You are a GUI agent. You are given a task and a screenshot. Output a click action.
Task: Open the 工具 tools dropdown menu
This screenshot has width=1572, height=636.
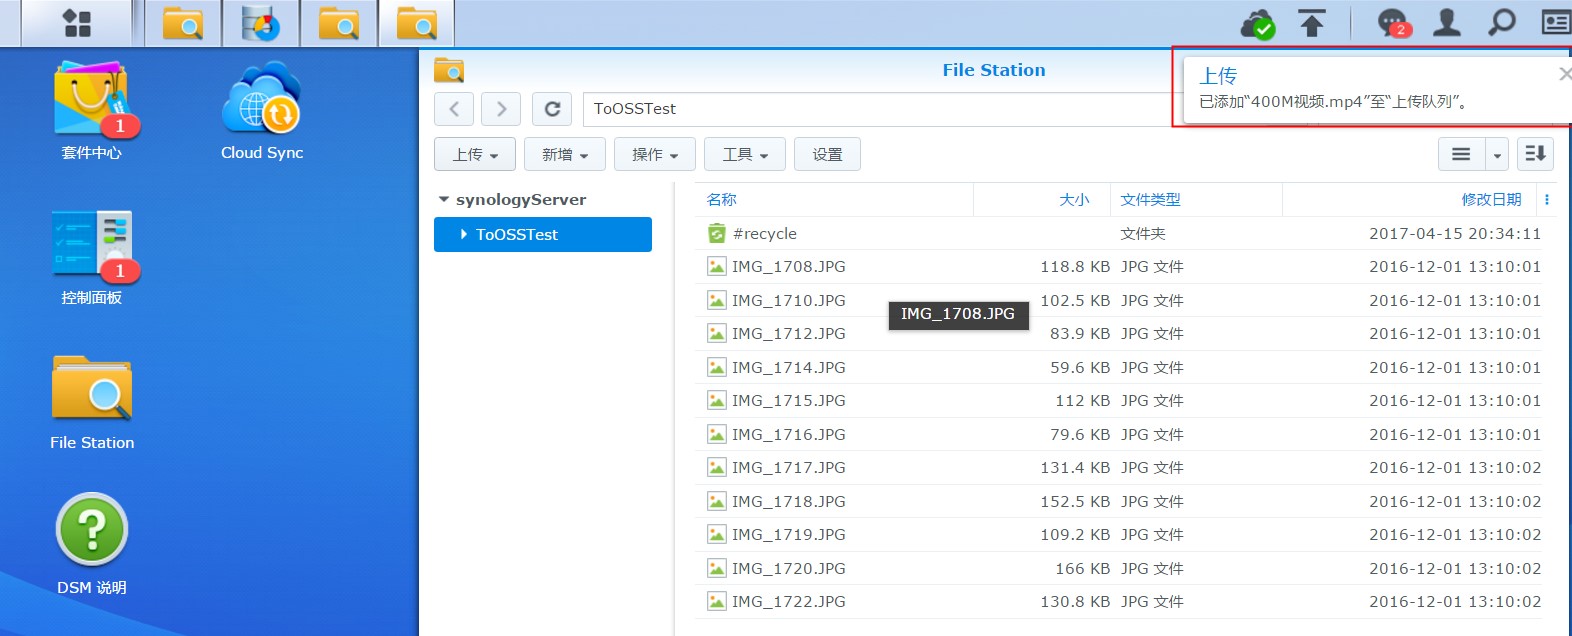(x=745, y=154)
